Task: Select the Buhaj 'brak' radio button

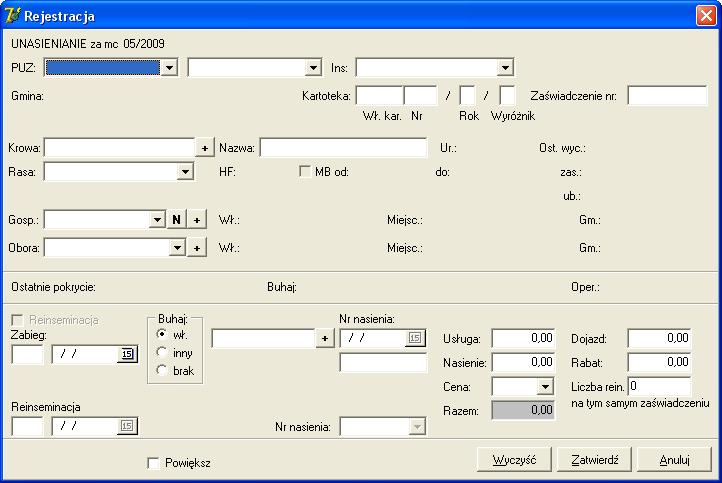Action: (162, 370)
